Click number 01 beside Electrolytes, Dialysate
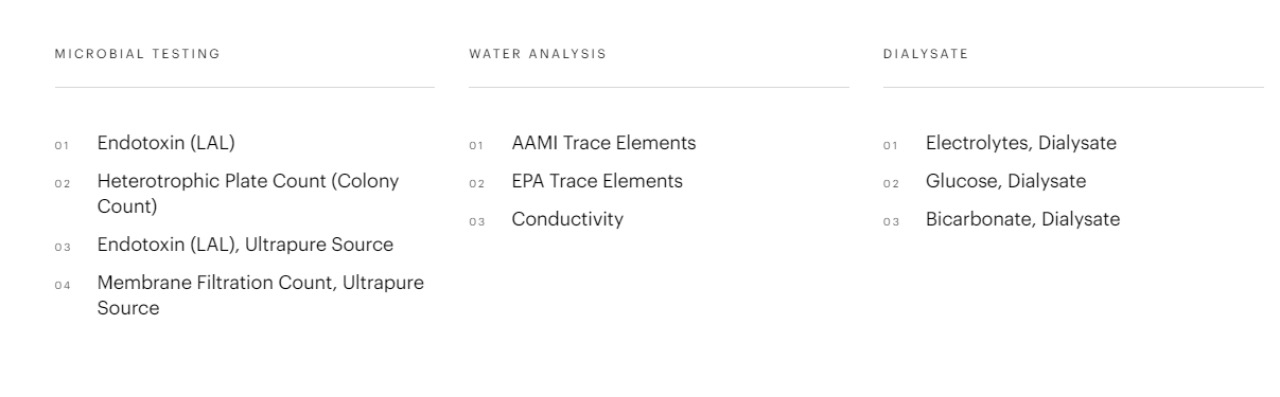Screen dimensions: 1280x397 (x=890, y=146)
